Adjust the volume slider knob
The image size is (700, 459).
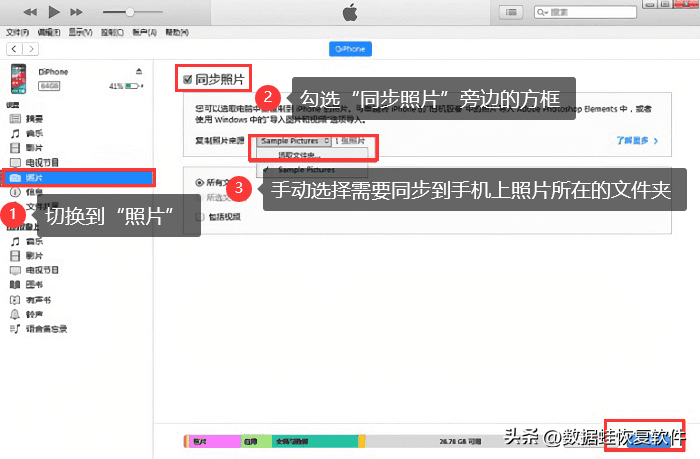[x=129, y=12]
